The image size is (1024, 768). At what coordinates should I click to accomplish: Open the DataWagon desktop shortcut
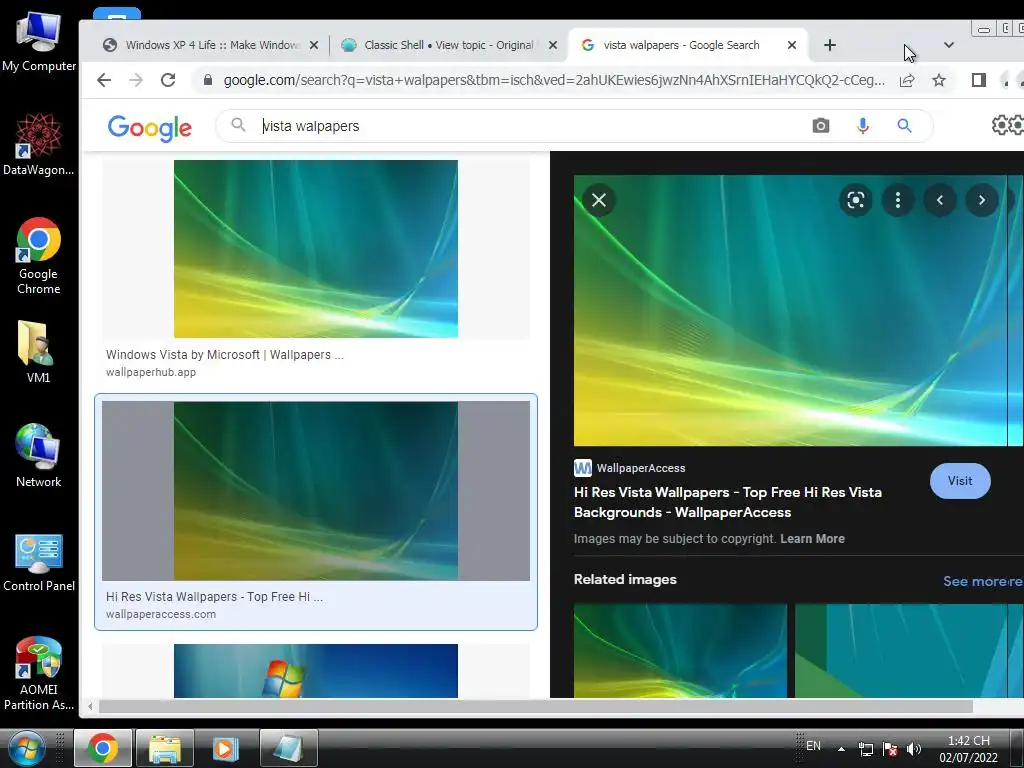point(39,144)
